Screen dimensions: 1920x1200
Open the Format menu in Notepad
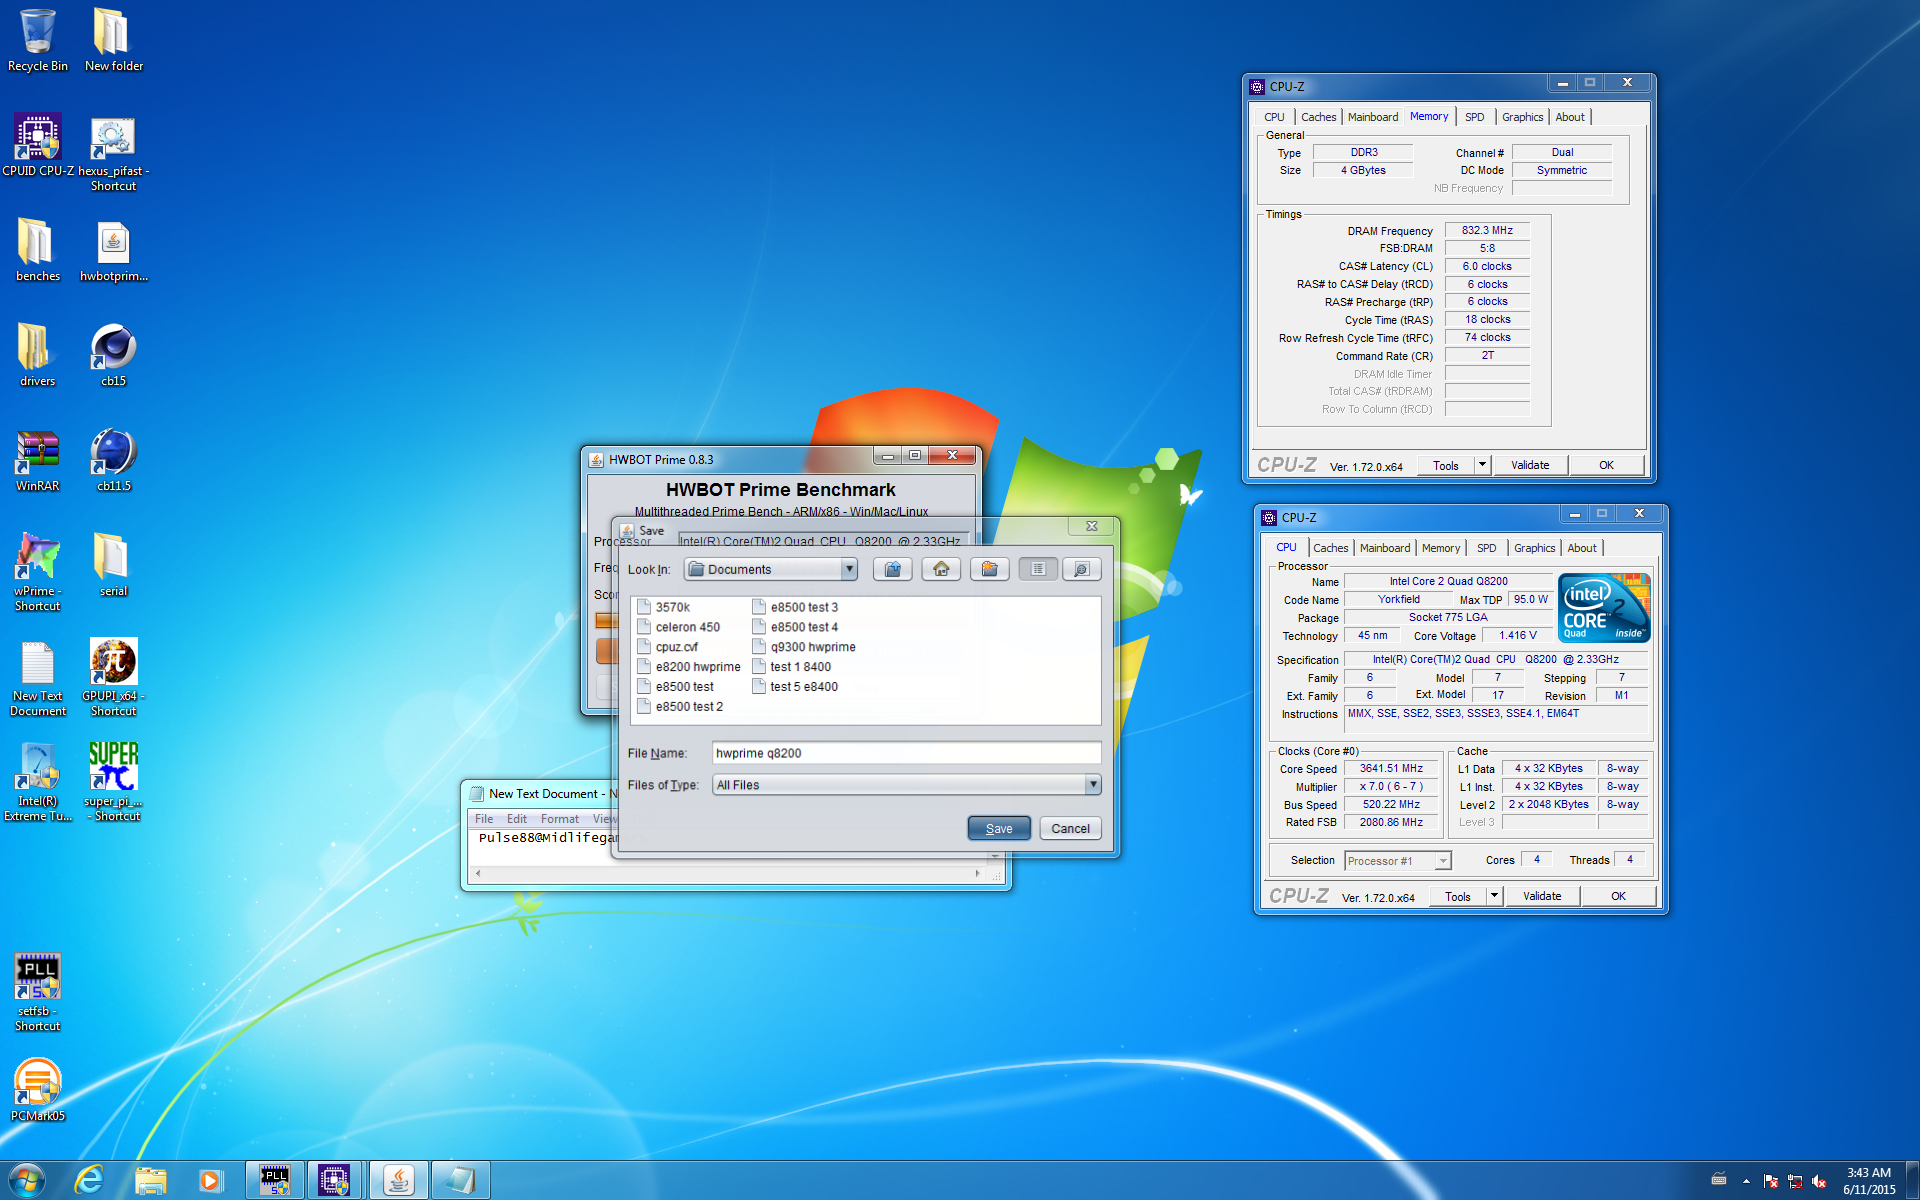pos(559,819)
